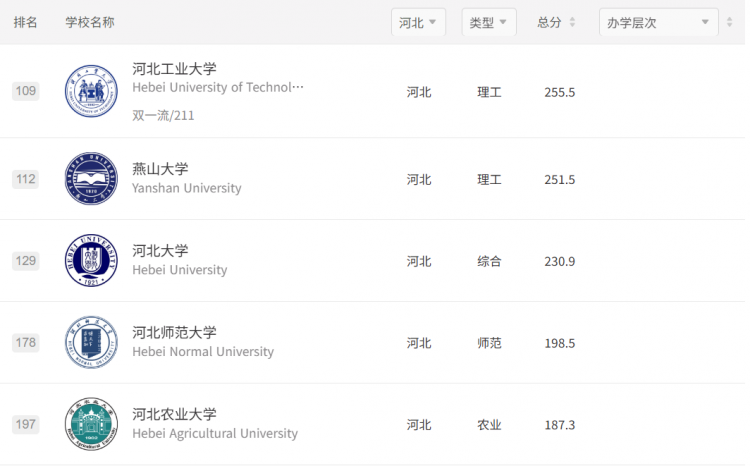Click the 双一流/211 tag
This screenshot has width=750, height=466.
click(163, 115)
